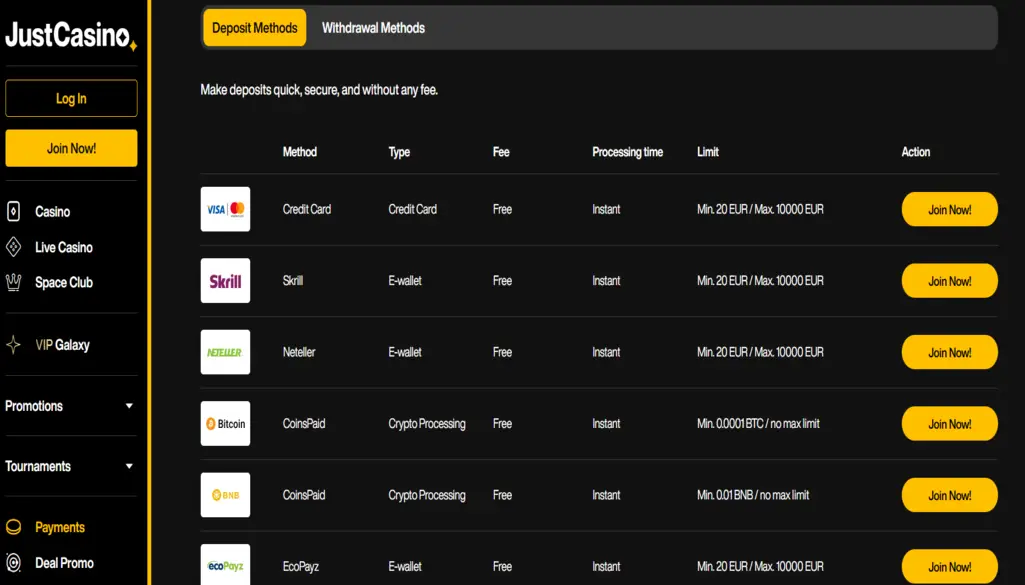Click Join Now! in the EcoPayz row
The image size is (1025, 585).
point(950,566)
